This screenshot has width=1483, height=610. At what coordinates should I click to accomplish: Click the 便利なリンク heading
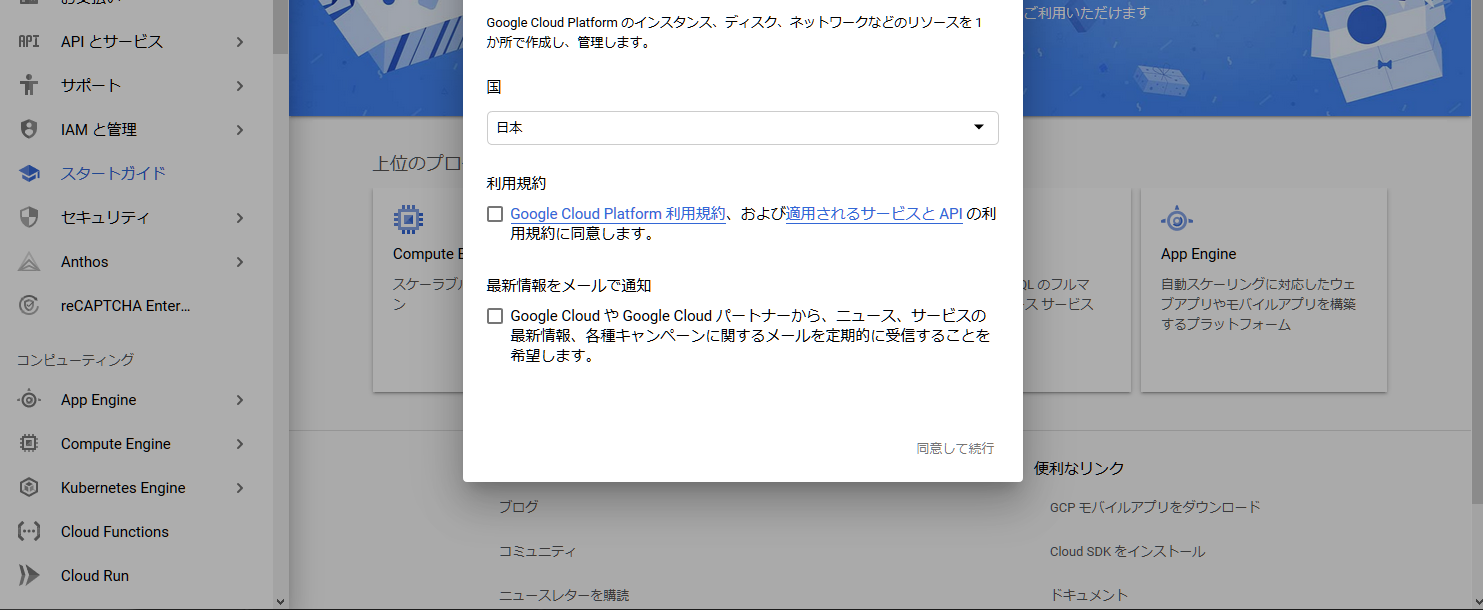click(1079, 468)
